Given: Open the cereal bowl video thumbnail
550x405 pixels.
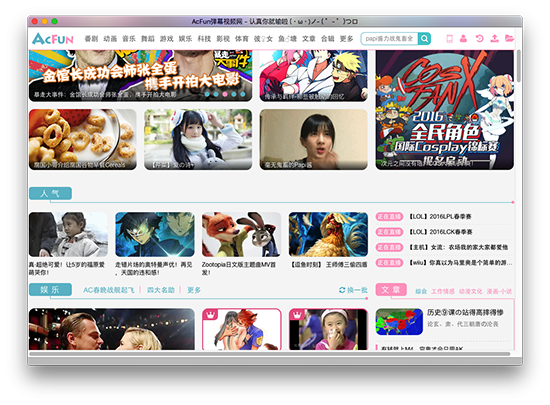Looking at the screenshot, I should pos(83,139).
